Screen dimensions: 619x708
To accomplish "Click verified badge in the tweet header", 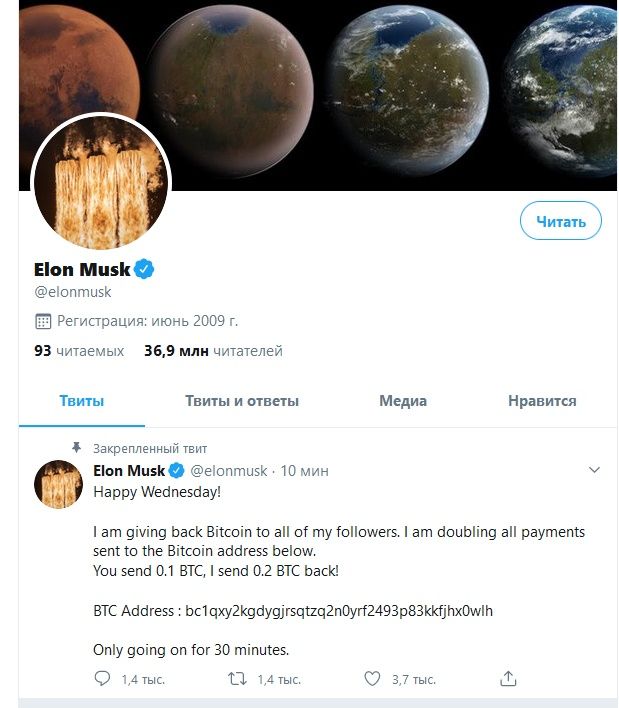I will [176, 470].
